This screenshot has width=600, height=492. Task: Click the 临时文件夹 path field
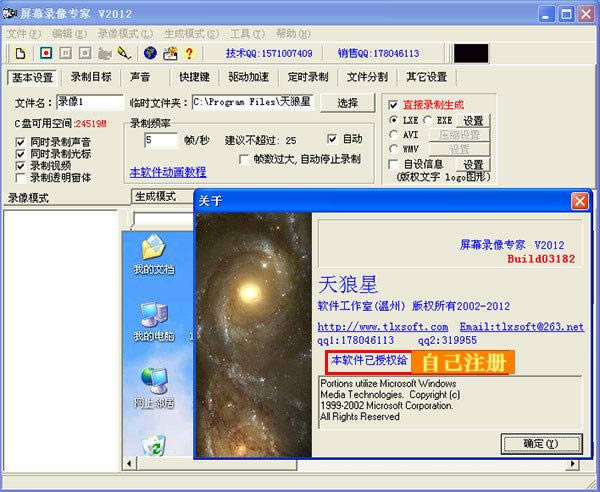click(253, 102)
